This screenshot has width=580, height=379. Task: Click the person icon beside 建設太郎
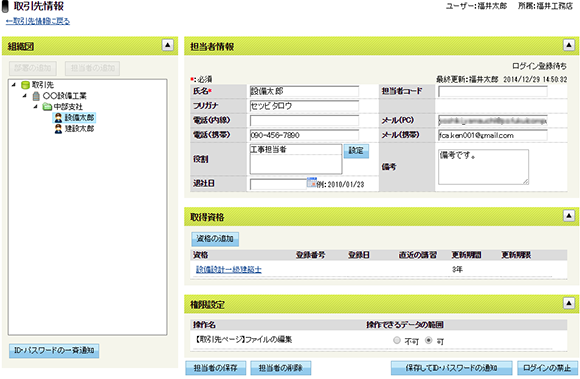pyautogui.click(x=58, y=129)
